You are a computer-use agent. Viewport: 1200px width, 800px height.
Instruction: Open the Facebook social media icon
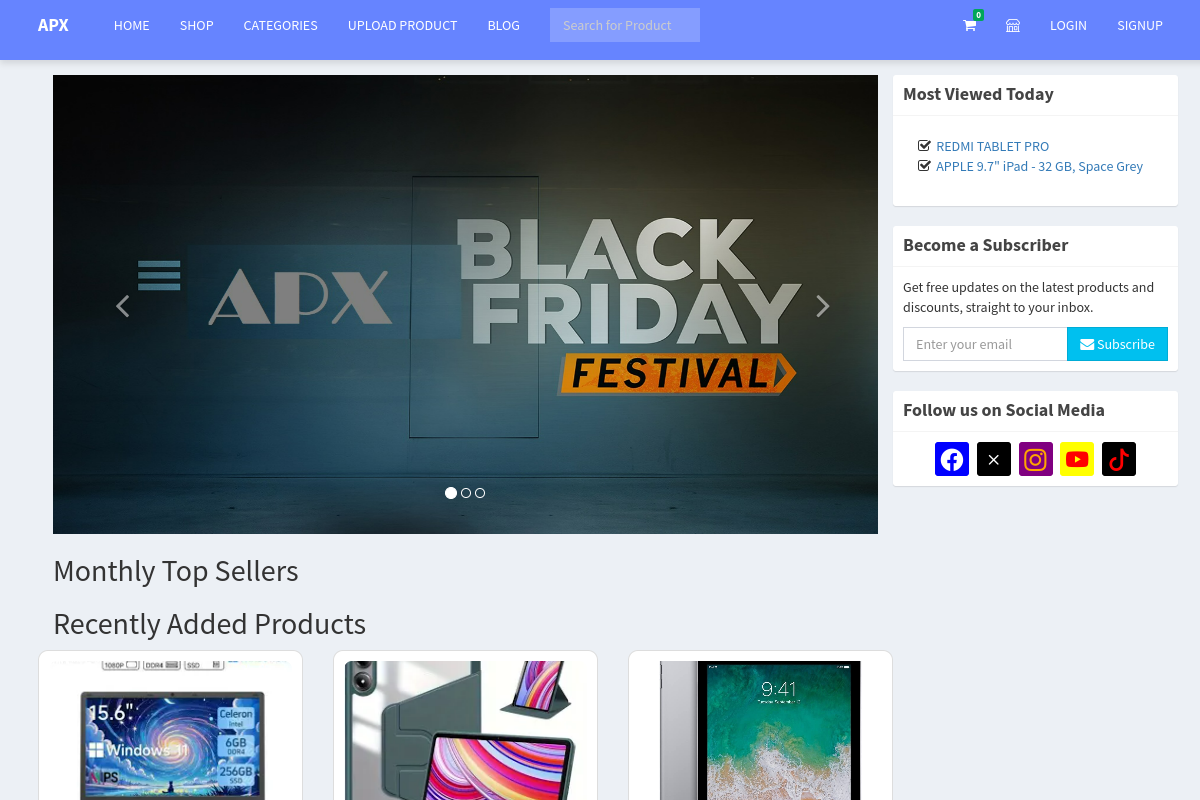(x=952, y=459)
